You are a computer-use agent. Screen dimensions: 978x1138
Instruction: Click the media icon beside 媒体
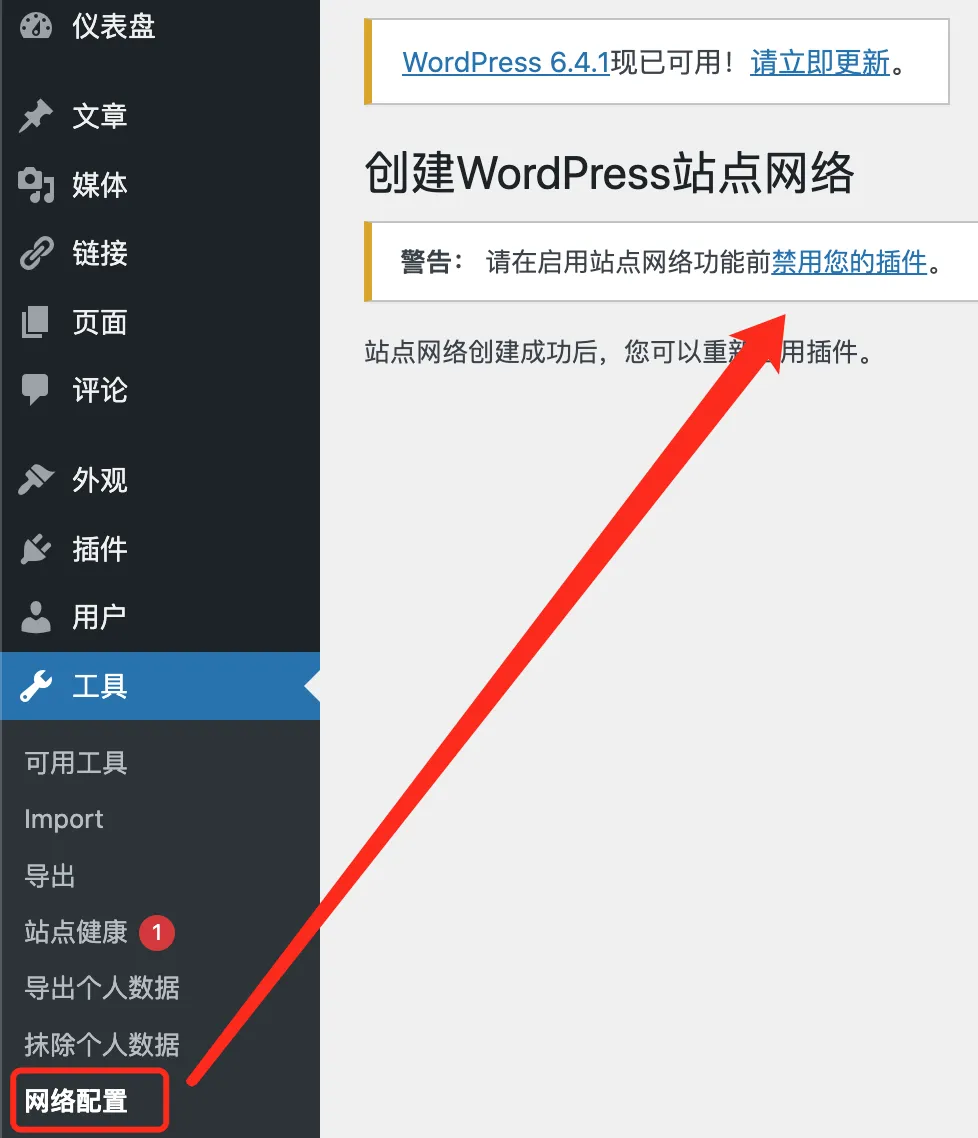point(36,185)
